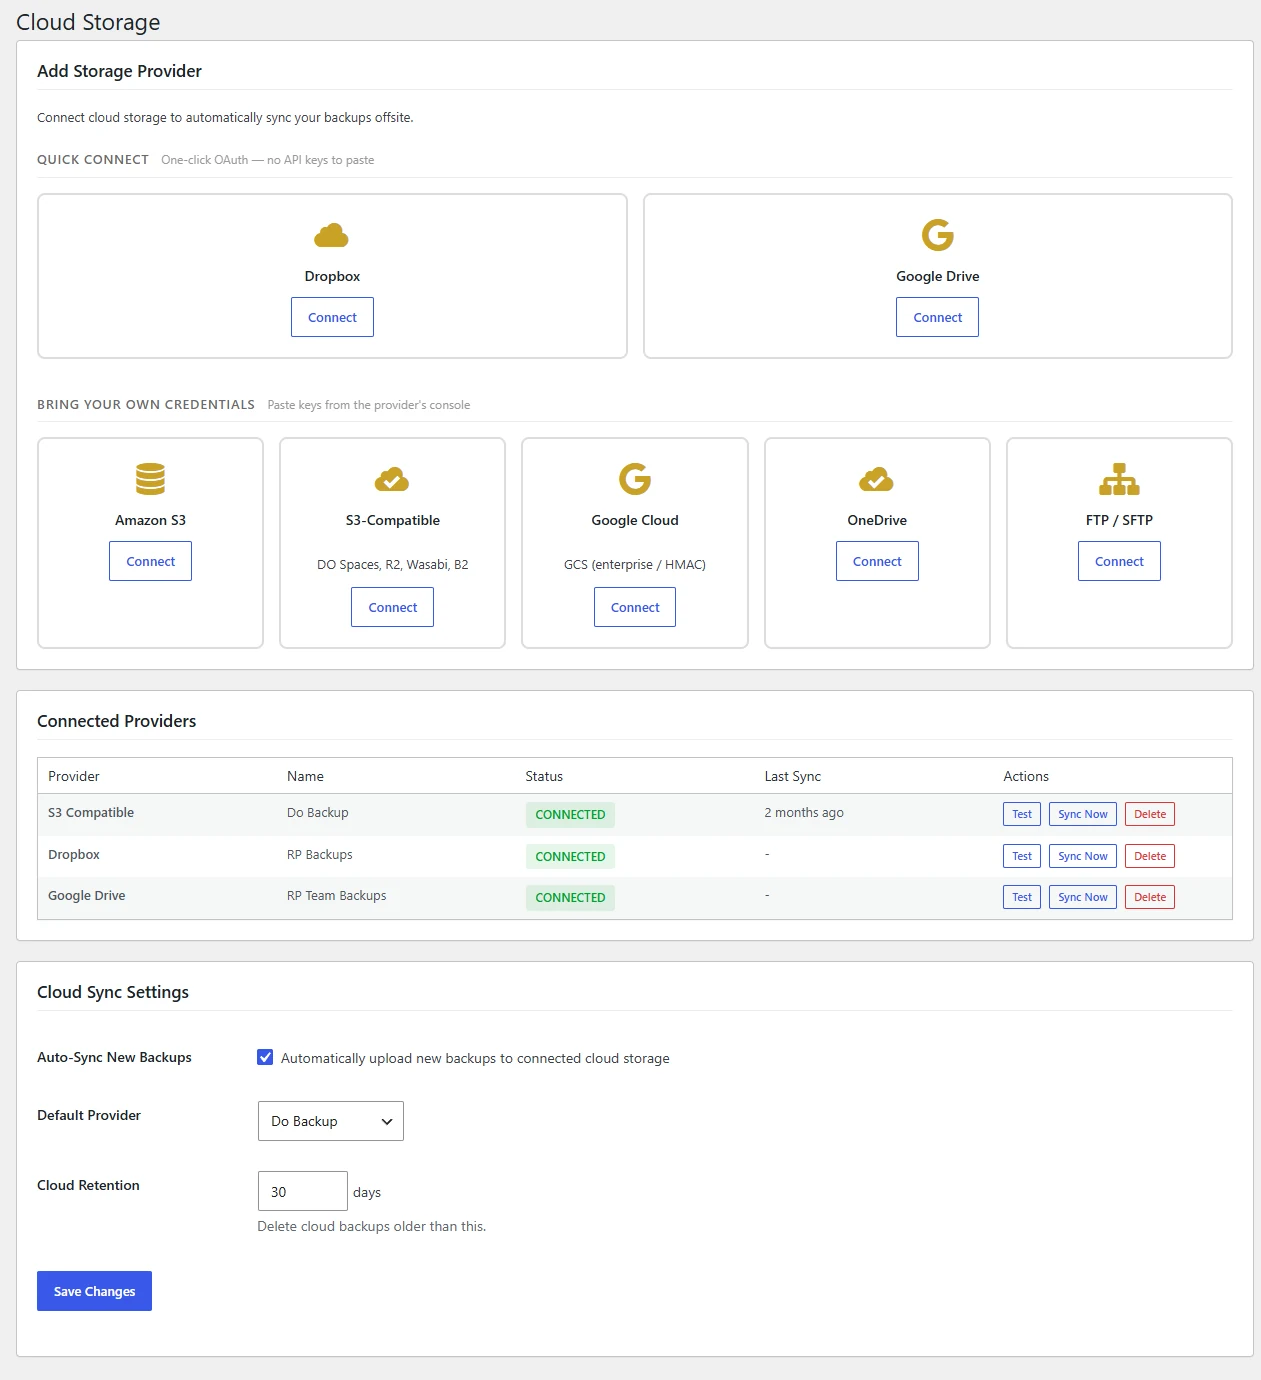Click the 'Automatically upload new backups' label
Viewport: 1261px width, 1380px height.
tap(475, 1058)
